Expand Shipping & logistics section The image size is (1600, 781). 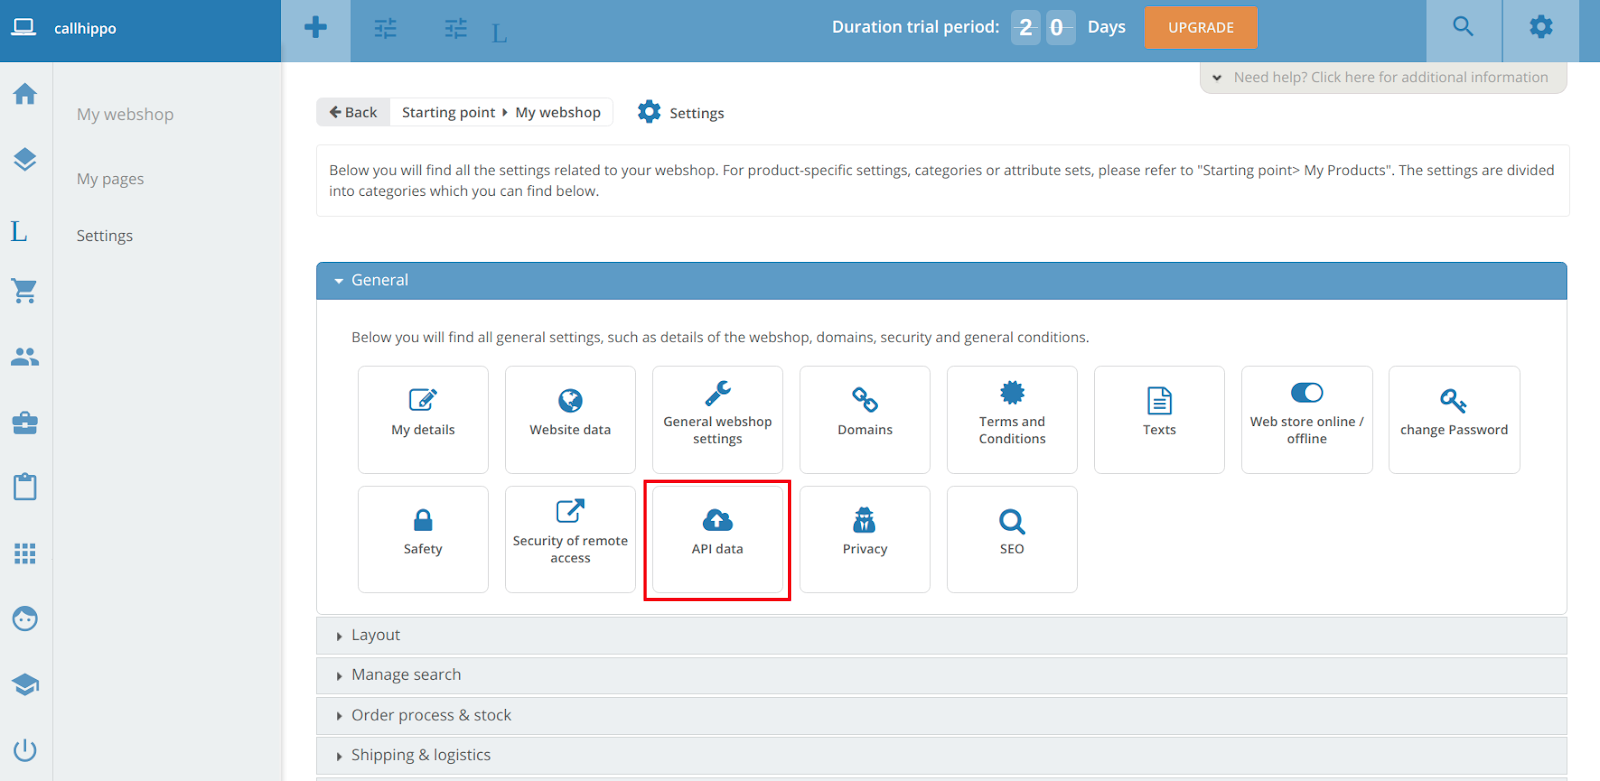[x=941, y=756]
